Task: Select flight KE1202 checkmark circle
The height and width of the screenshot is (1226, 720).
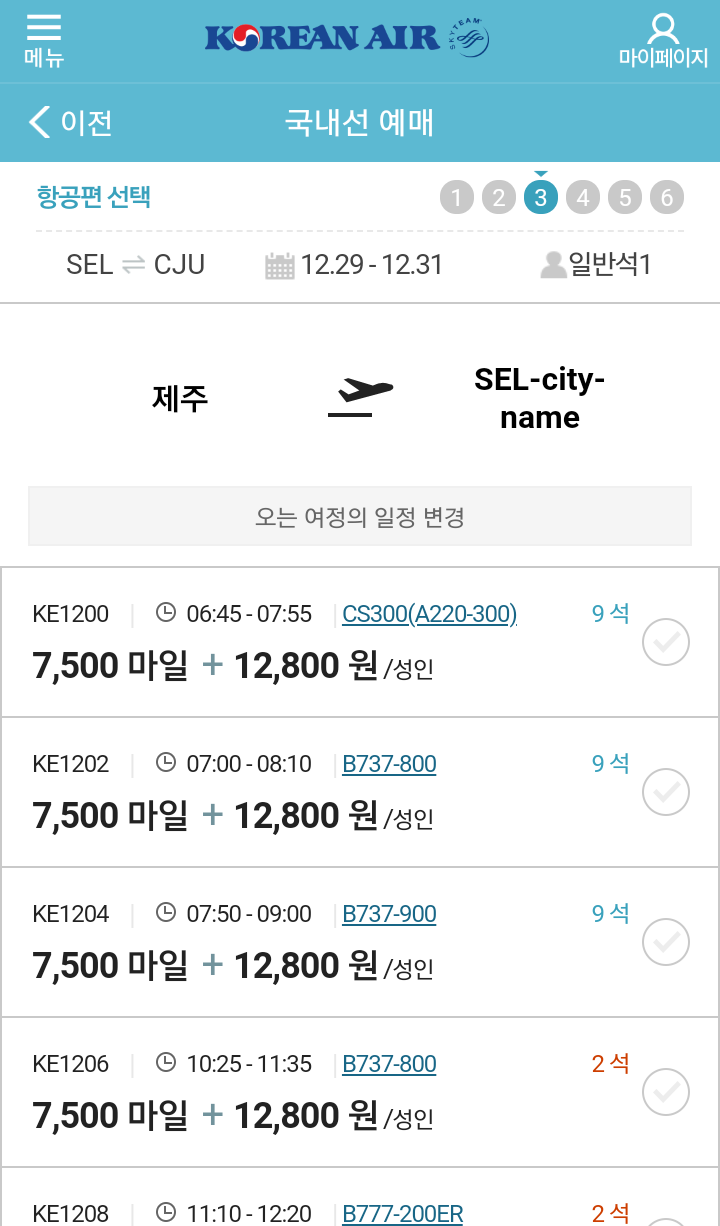Action: point(666,792)
